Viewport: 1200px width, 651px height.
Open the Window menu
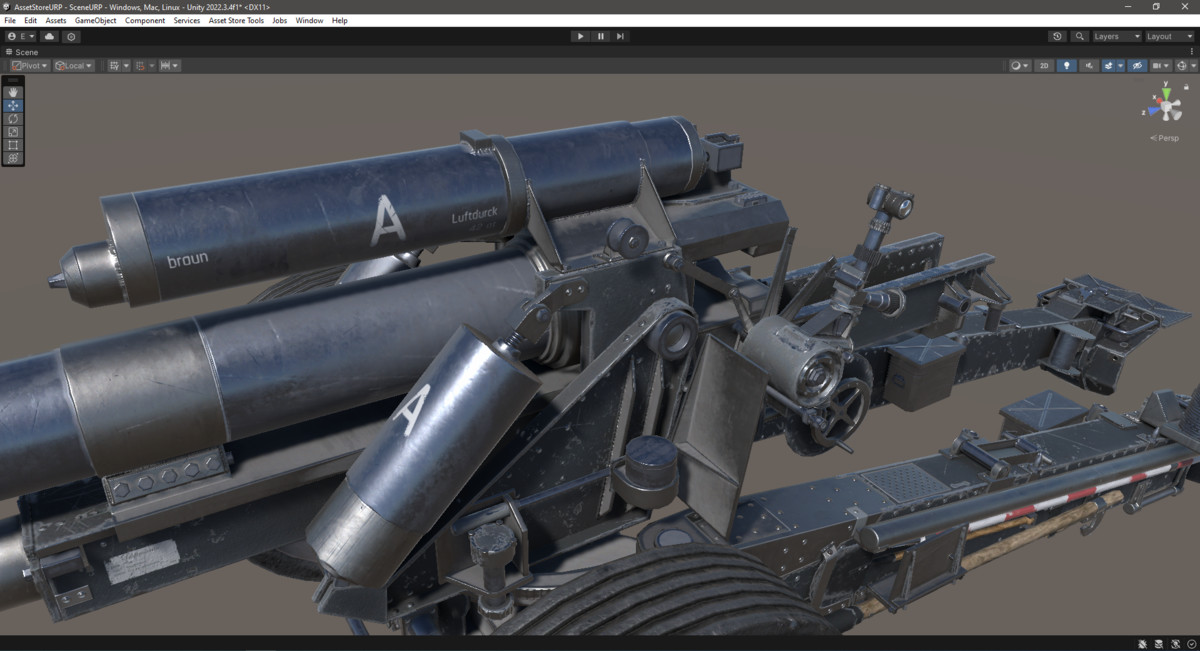[x=309, y=20]
